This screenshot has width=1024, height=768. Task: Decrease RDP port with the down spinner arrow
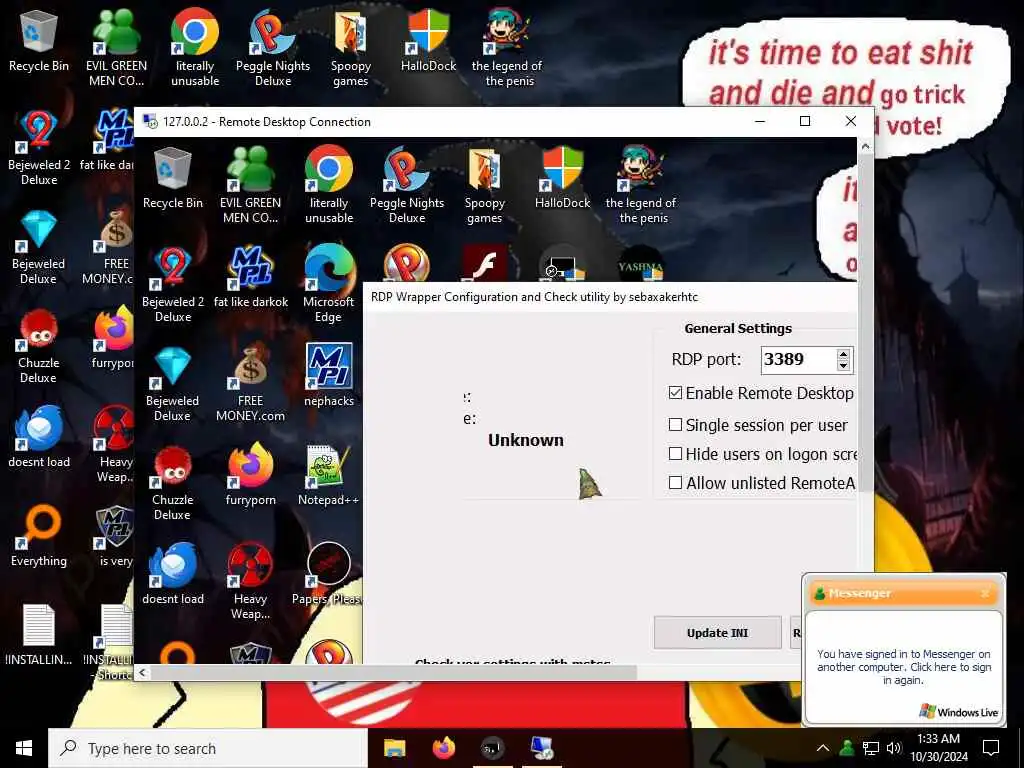pos(843,365)
